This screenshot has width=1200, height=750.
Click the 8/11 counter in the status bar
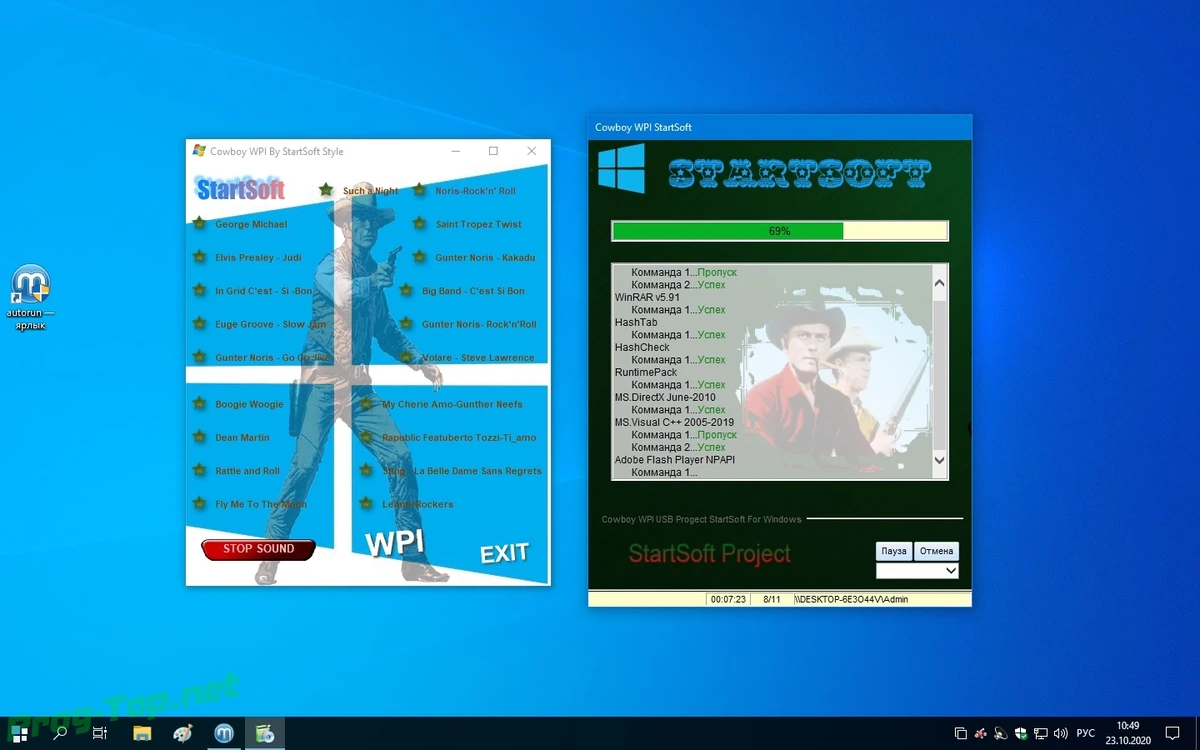click(771, 599)
